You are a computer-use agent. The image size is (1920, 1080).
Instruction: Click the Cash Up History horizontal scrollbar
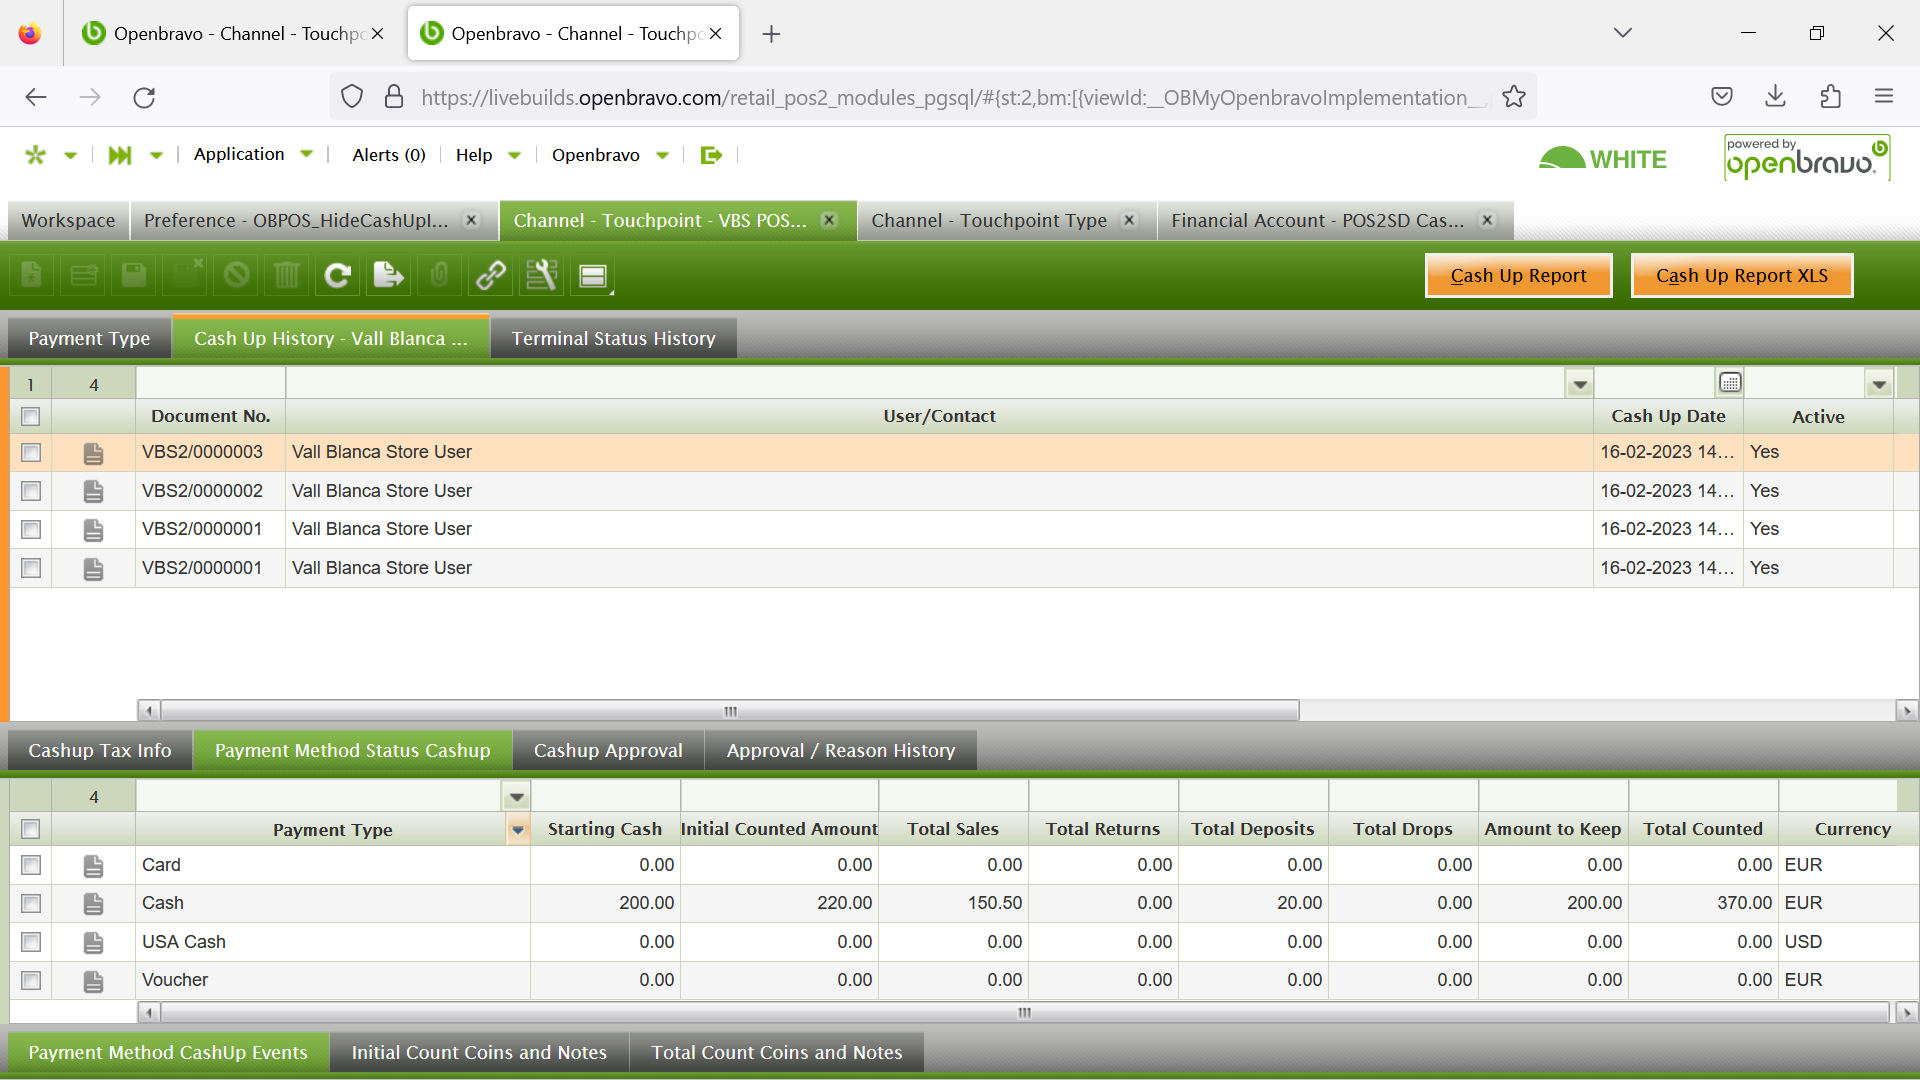click(x=730, y=711)
